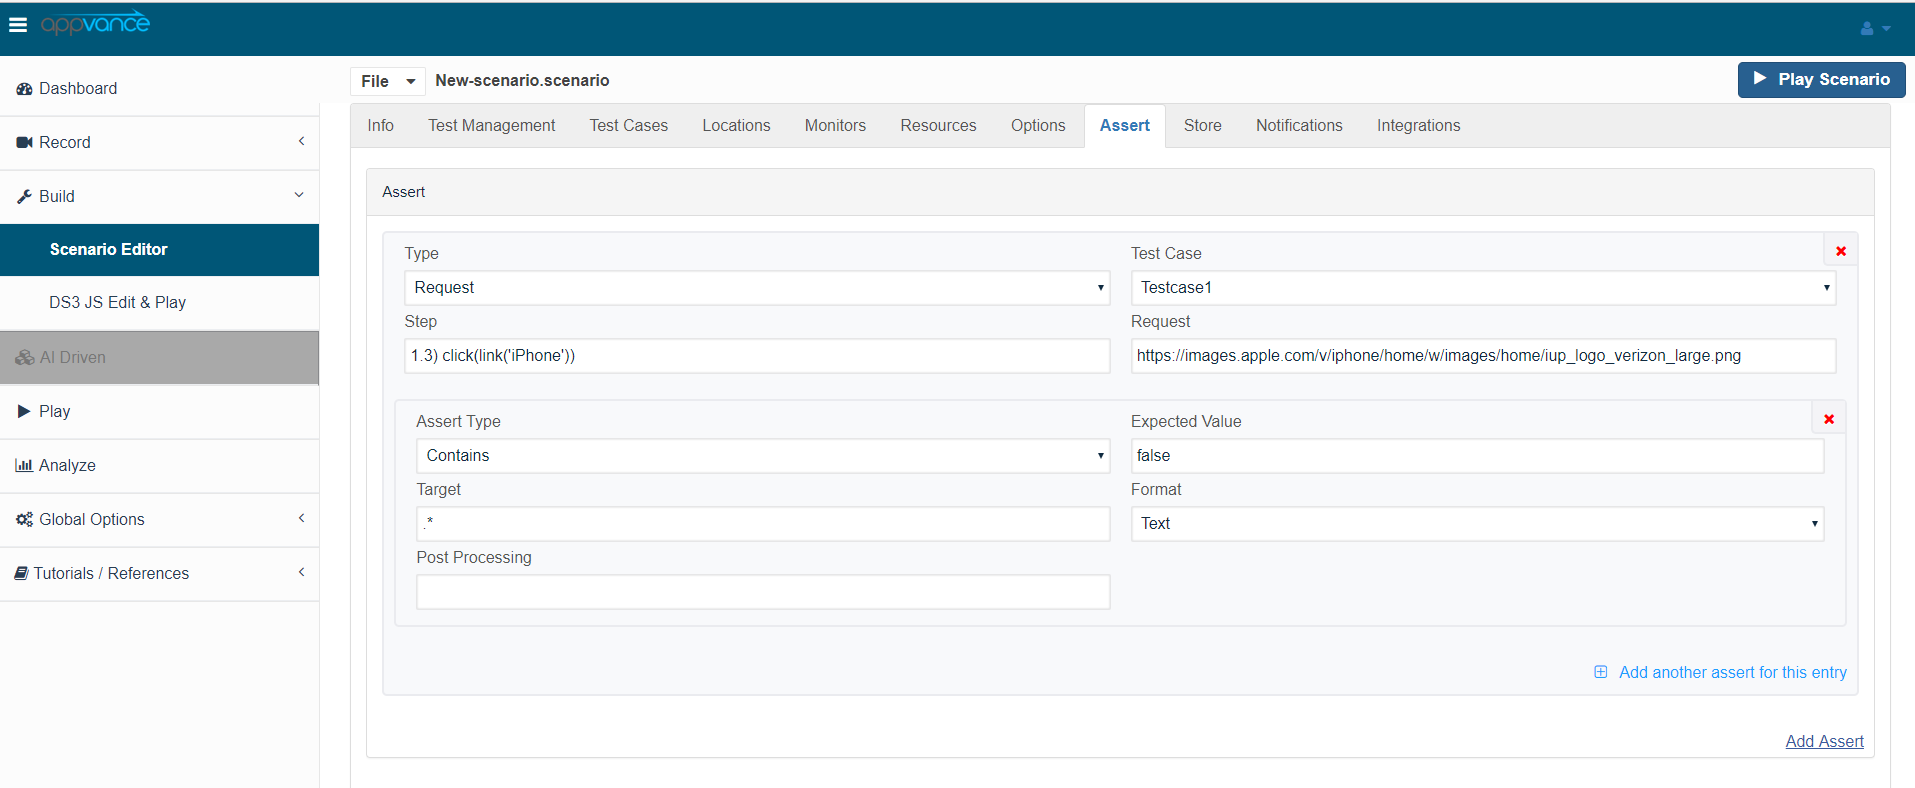
Task: Click the Dashboard gauge icon
Action: 24,89
